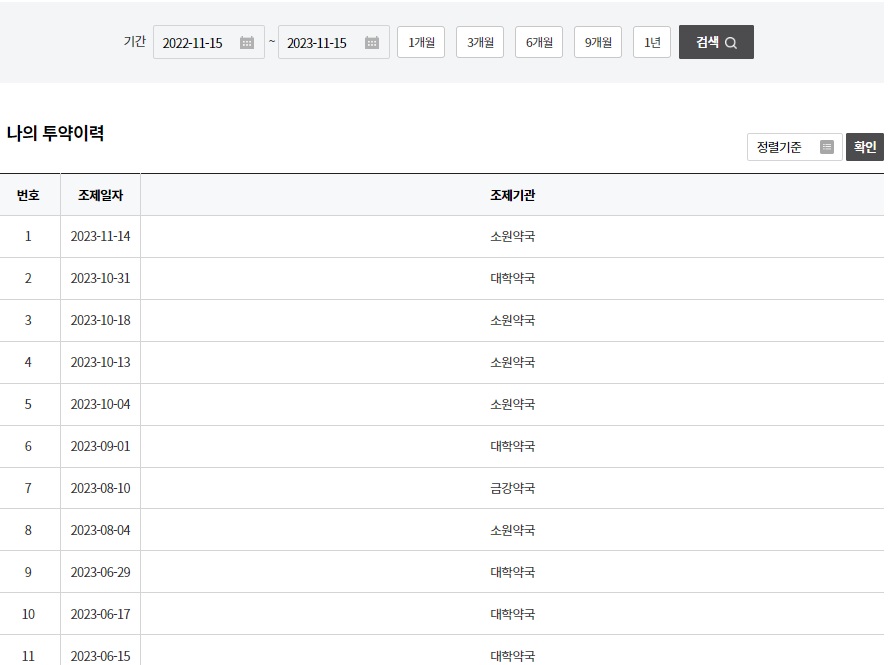Click the 검색 search button

716,42
